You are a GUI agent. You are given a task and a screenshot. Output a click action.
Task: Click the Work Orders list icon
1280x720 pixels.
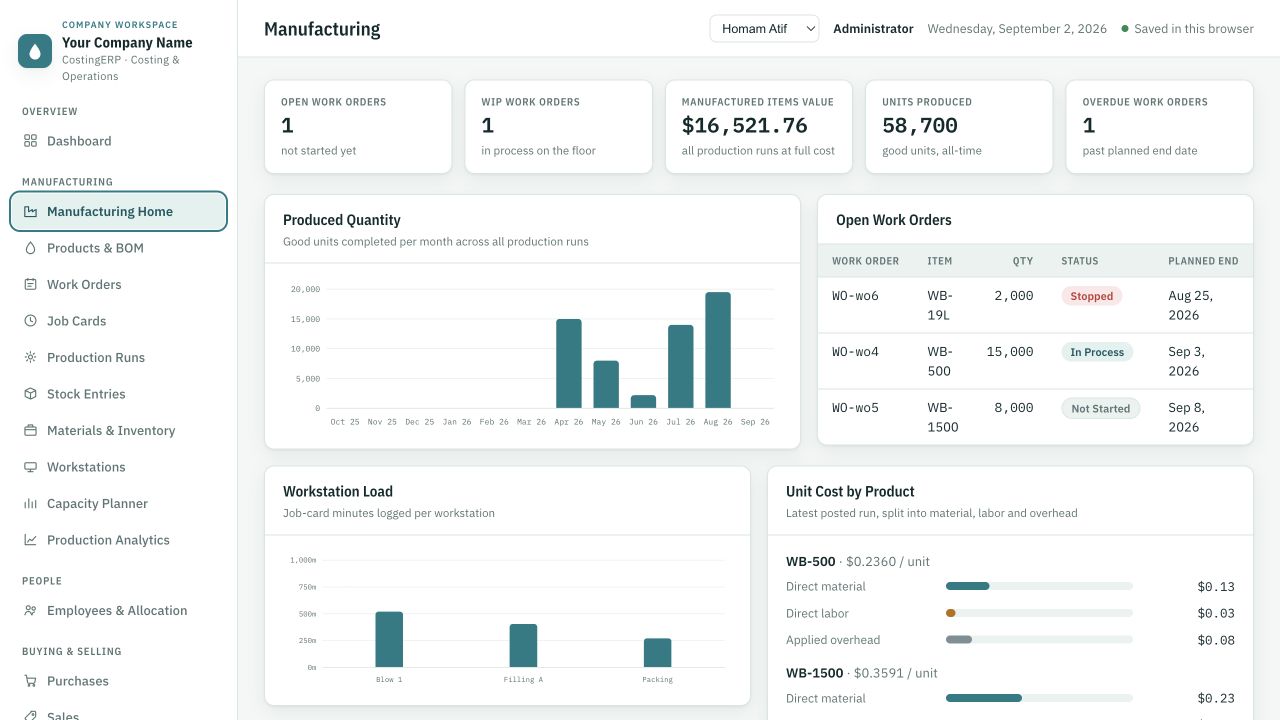(x=30, y=284)
